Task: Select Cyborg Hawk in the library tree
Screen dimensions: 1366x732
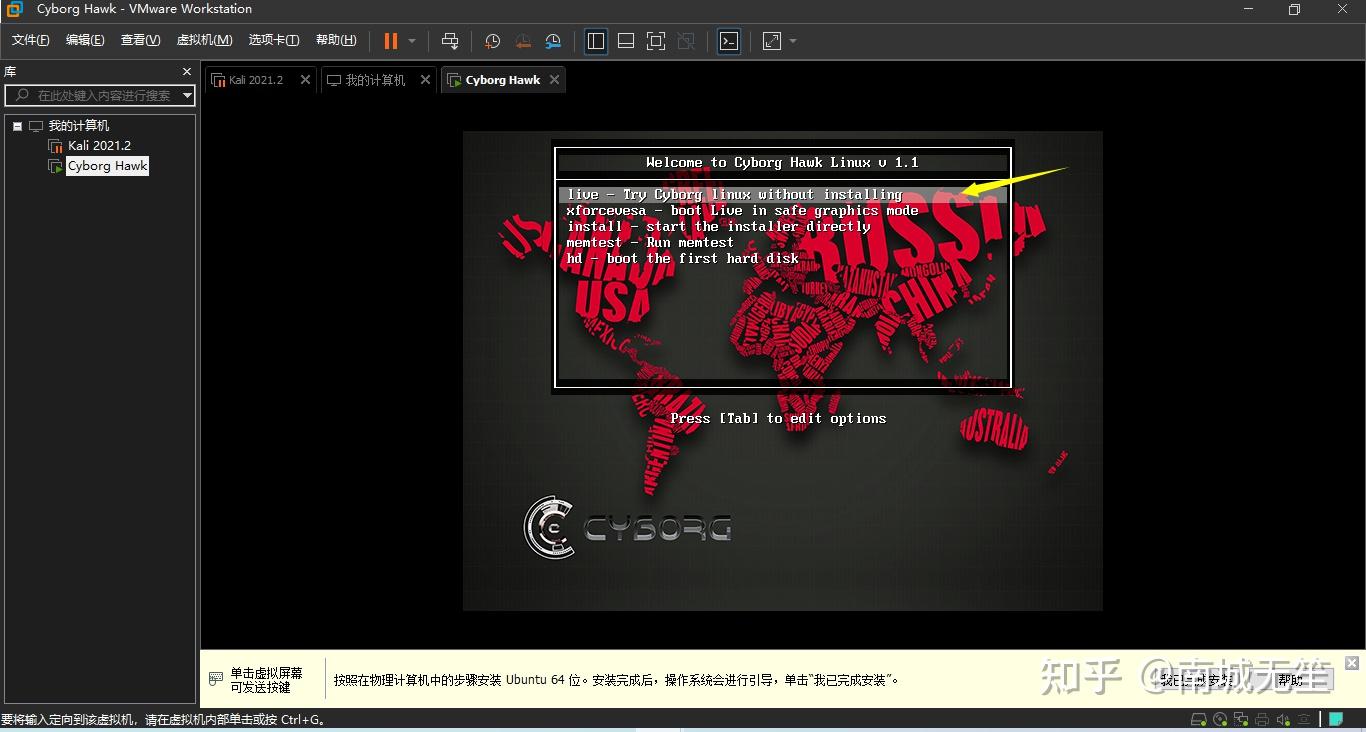Action: (x=107, y=166)
